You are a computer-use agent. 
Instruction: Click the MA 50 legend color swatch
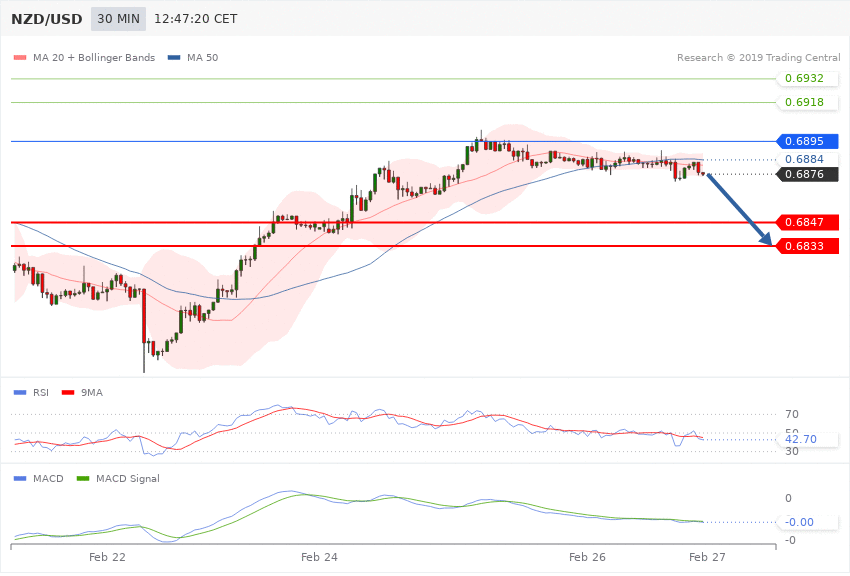[x=174, y=57]
